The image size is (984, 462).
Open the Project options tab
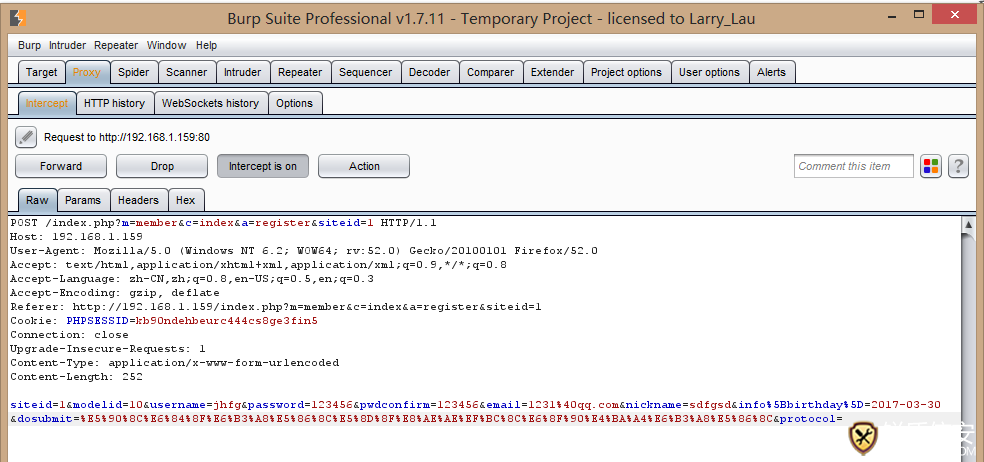pos(626,72)
